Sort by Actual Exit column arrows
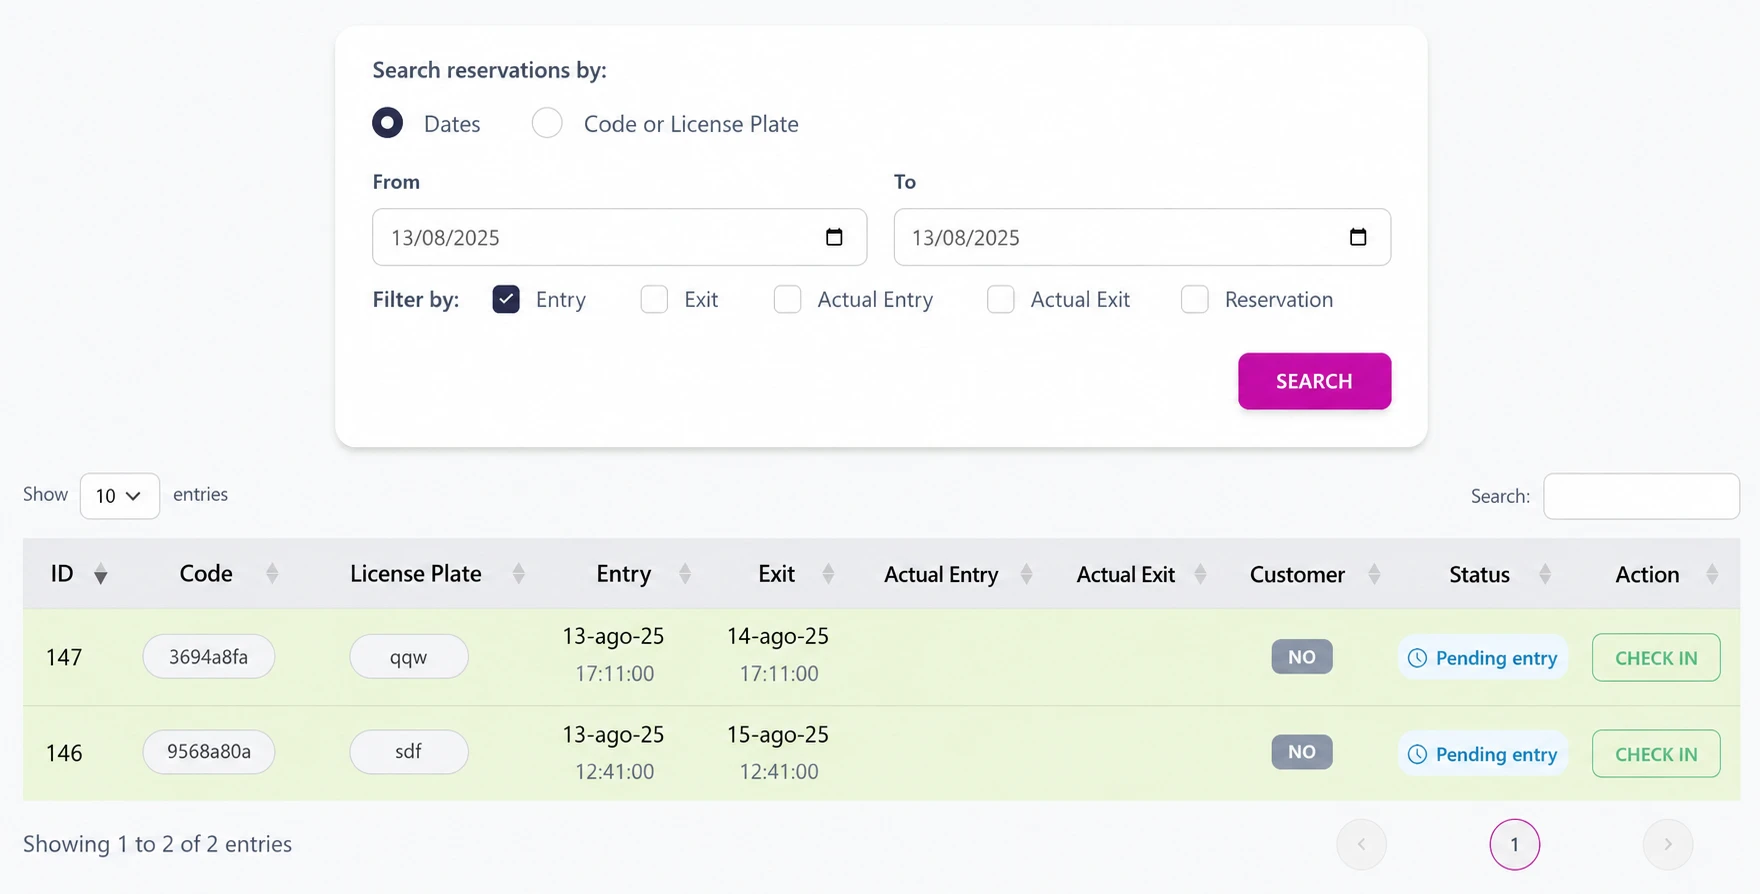The image size is (1760, 894). [1200, 574]
